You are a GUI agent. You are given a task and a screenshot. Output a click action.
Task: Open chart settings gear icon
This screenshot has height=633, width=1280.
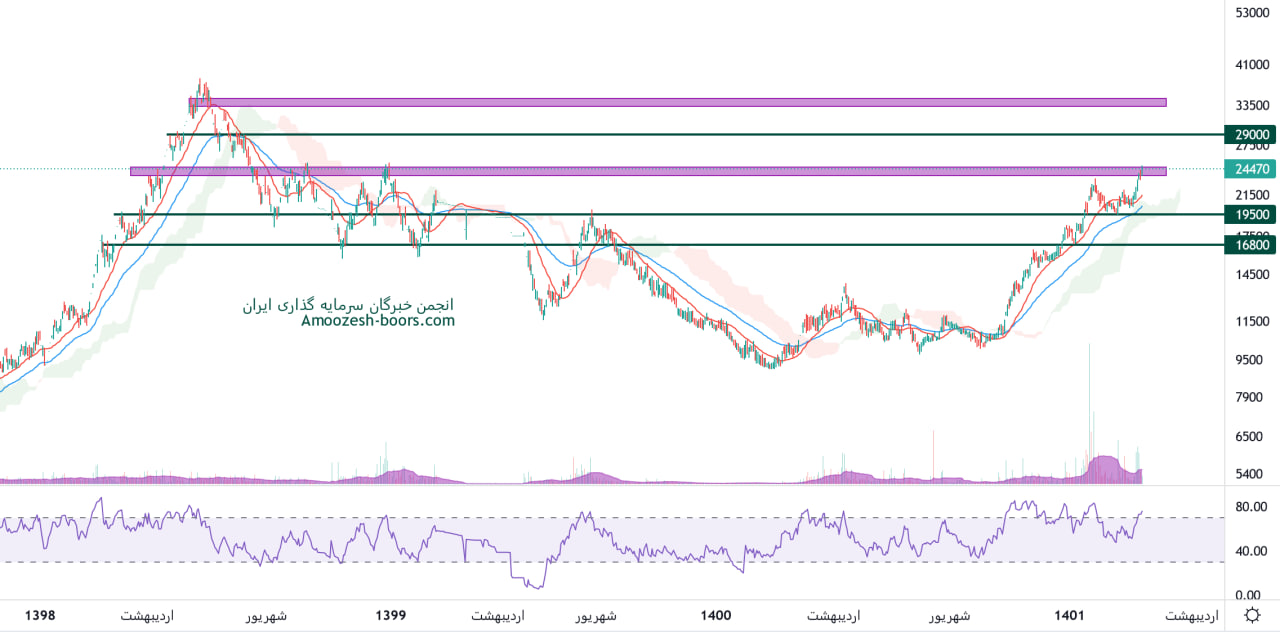tap(1251, 615)
